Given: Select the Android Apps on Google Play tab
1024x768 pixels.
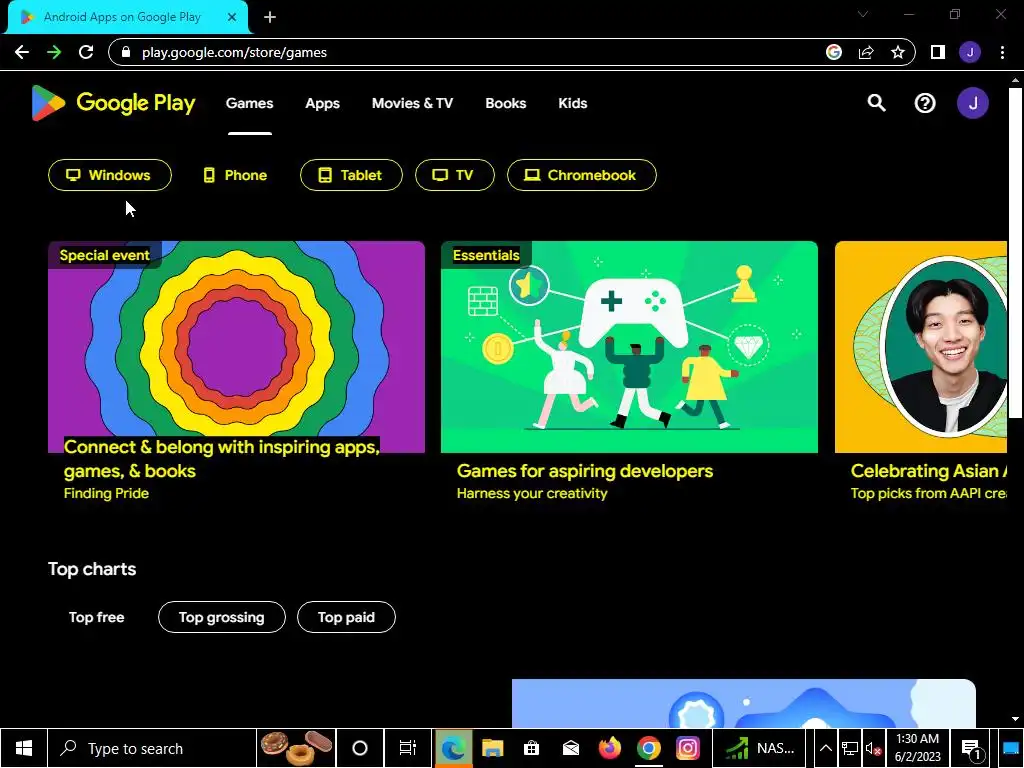Looking at the screenshot, I should click(127, 17).
